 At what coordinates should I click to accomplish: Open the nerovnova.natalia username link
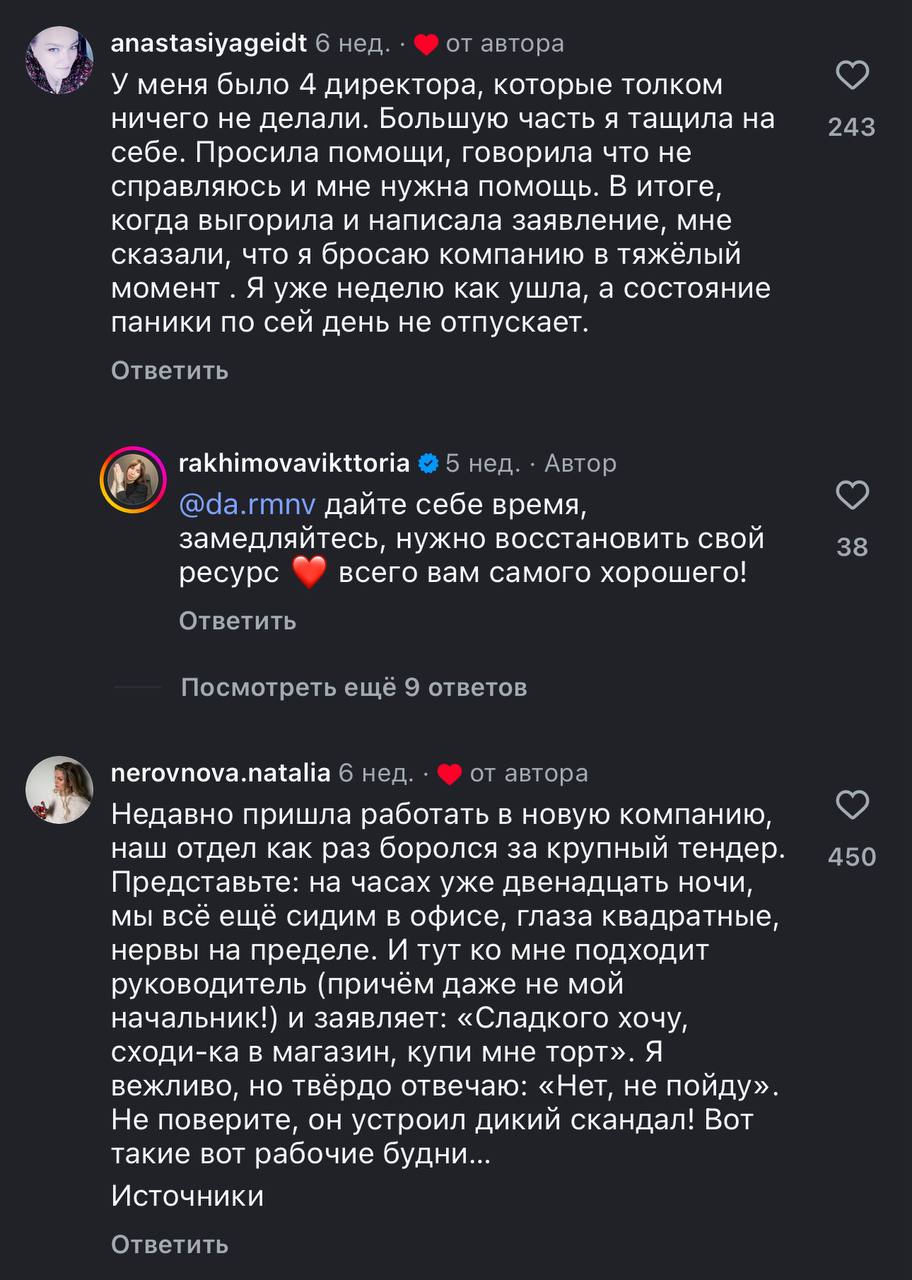tap(220, 773)
